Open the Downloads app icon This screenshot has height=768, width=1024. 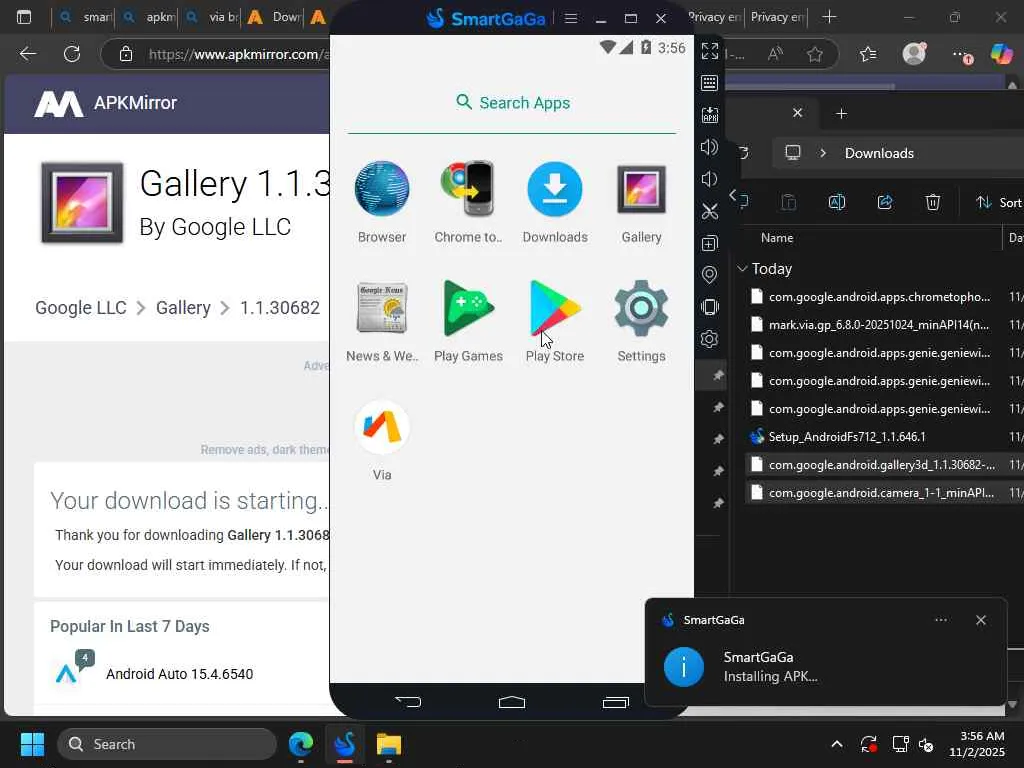click(x=554, y=189)
